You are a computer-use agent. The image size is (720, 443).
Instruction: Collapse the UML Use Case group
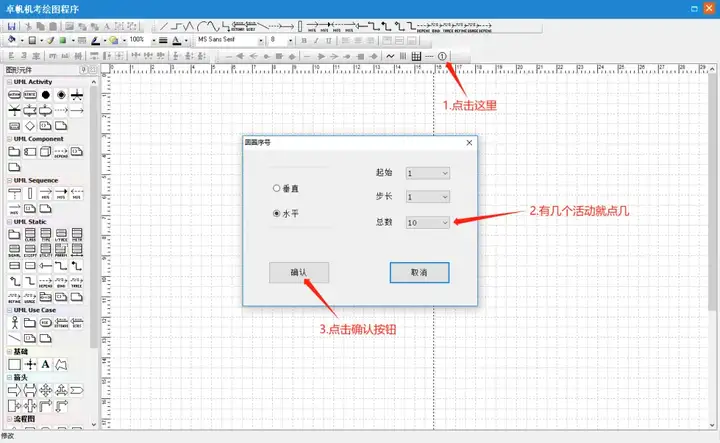9,310
